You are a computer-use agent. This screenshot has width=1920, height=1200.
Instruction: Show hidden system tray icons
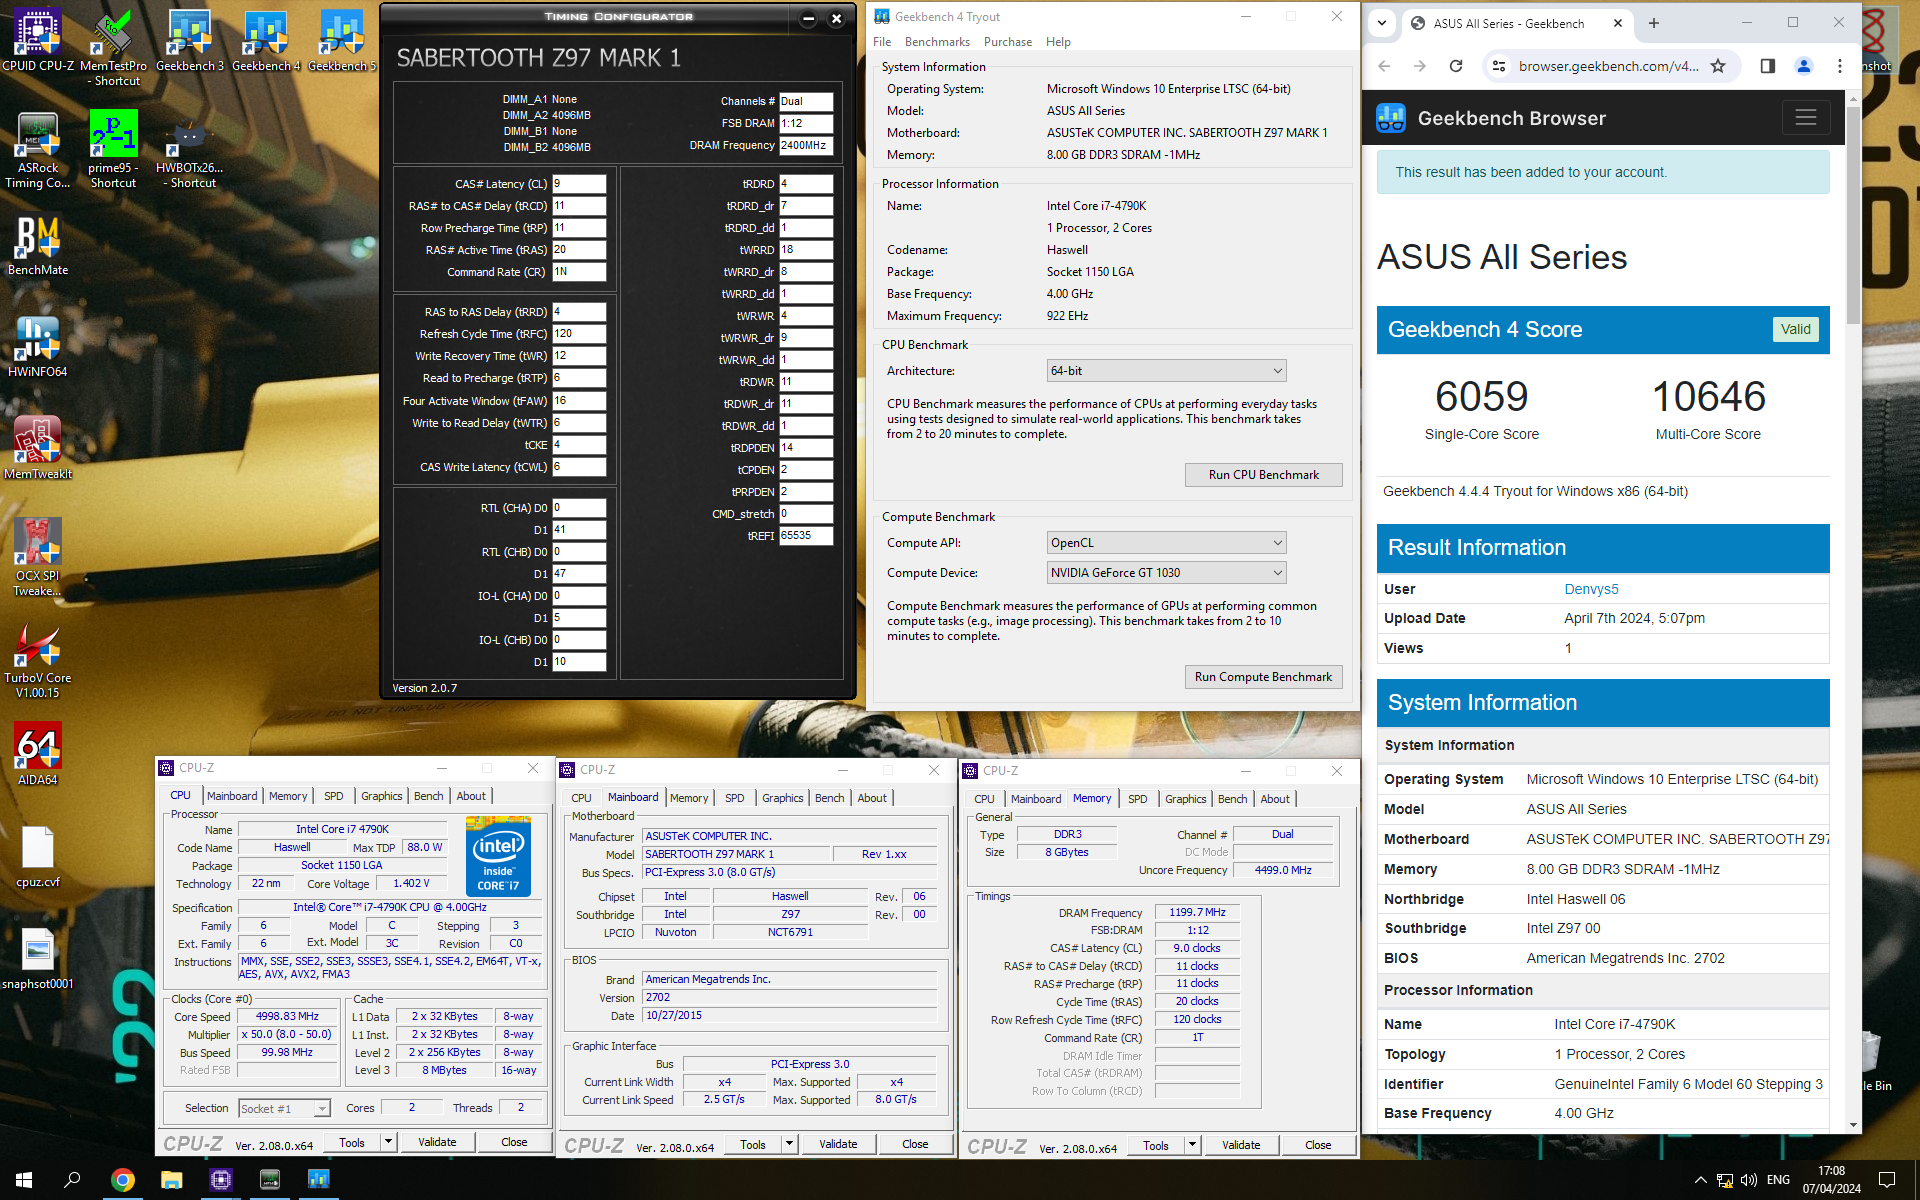pyautogui.click(x=1700, y=1180)
